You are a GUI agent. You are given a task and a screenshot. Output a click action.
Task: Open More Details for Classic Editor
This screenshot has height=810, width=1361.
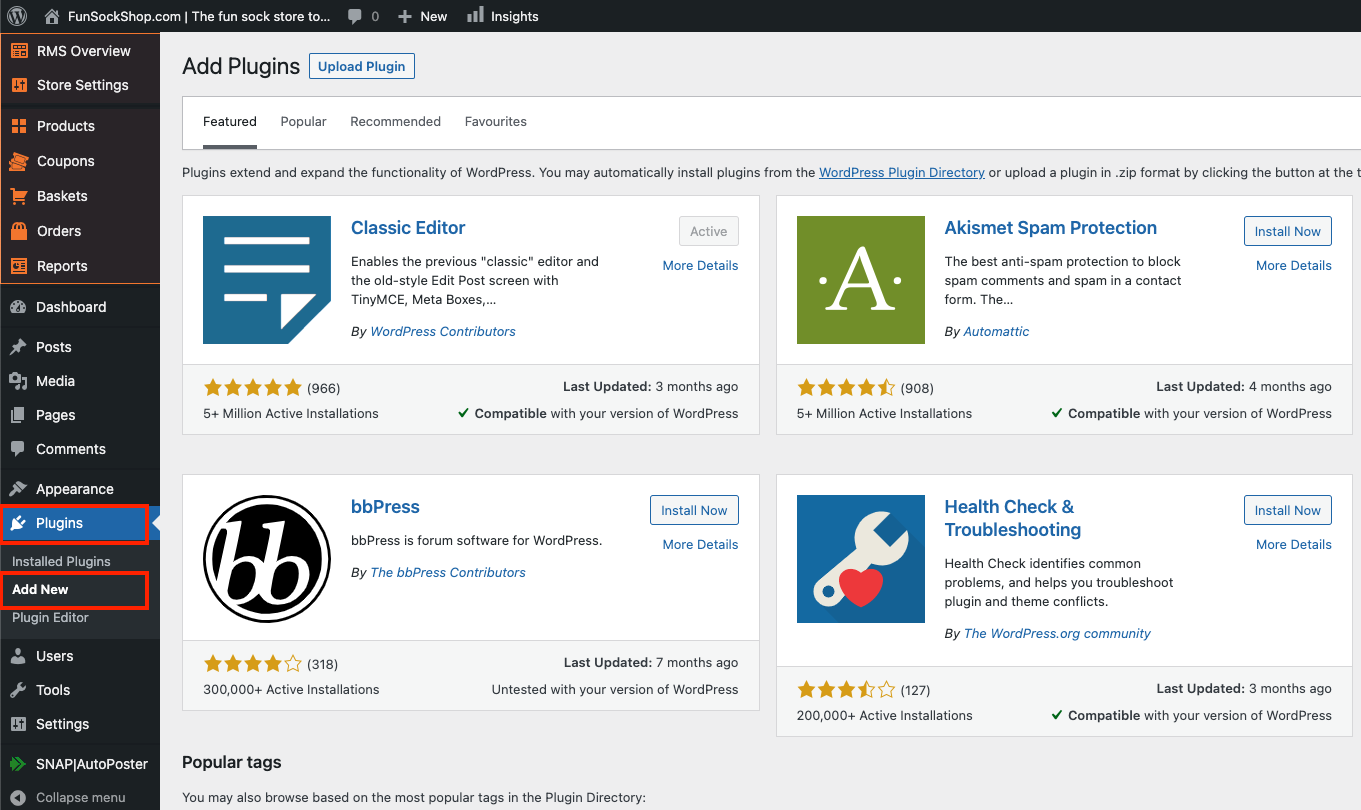coord(700,266)
